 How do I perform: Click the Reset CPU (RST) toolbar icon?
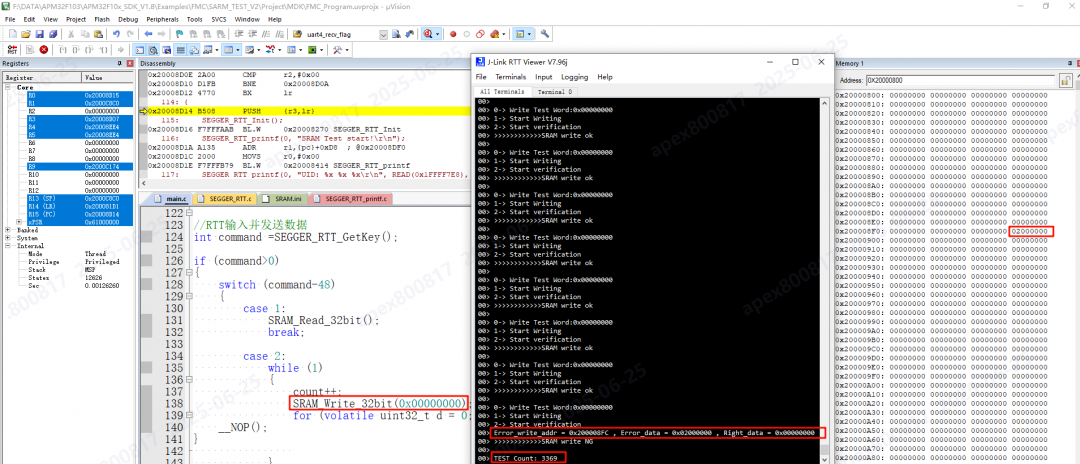12,49
